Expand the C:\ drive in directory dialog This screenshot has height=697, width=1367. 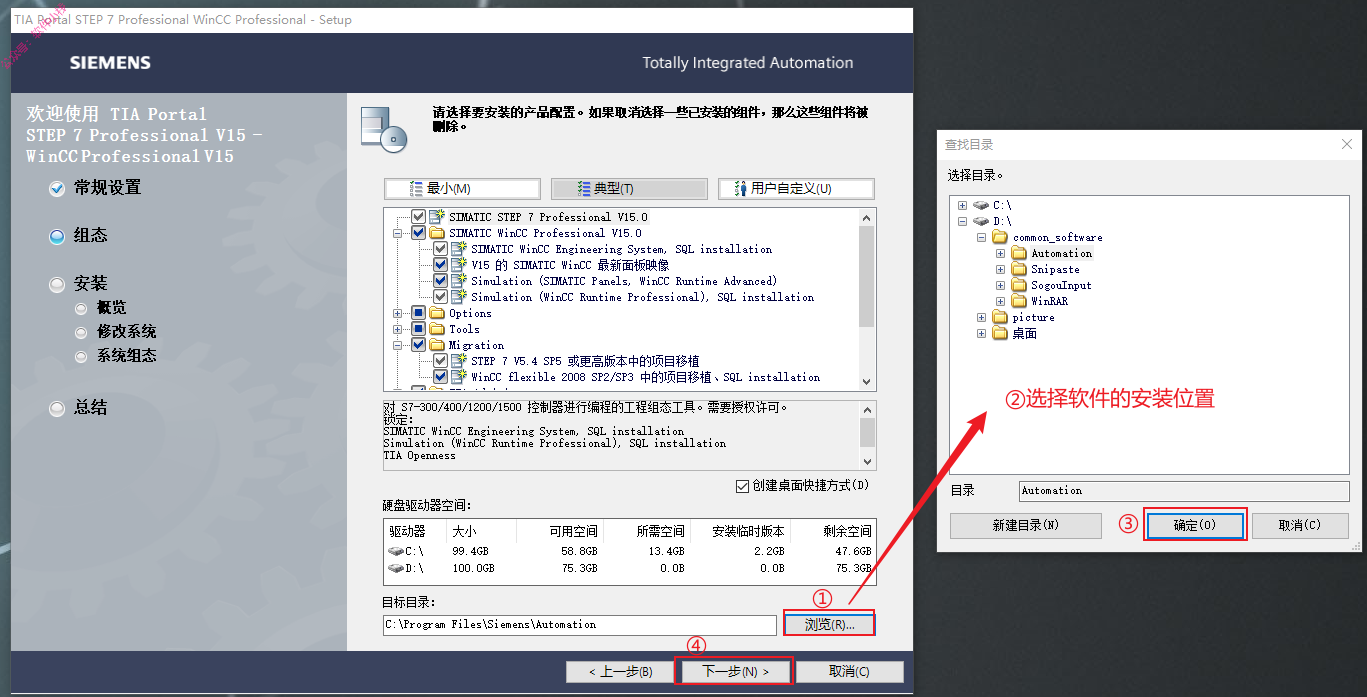[x=962, y=205]
